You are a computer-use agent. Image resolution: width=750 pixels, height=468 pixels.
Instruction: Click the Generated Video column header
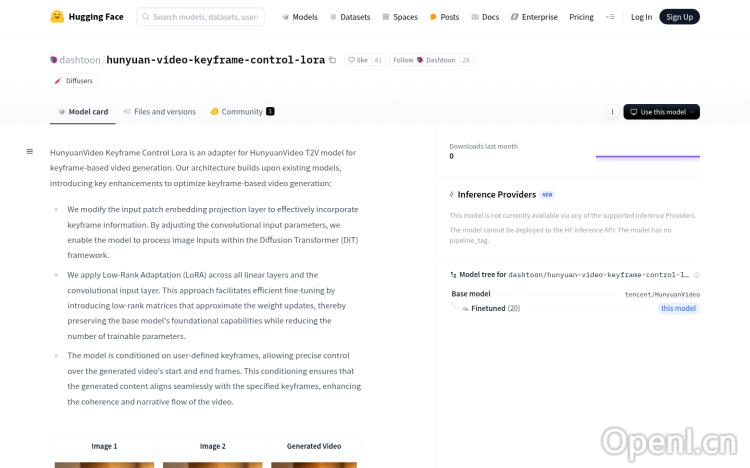[x=314, y=446]
